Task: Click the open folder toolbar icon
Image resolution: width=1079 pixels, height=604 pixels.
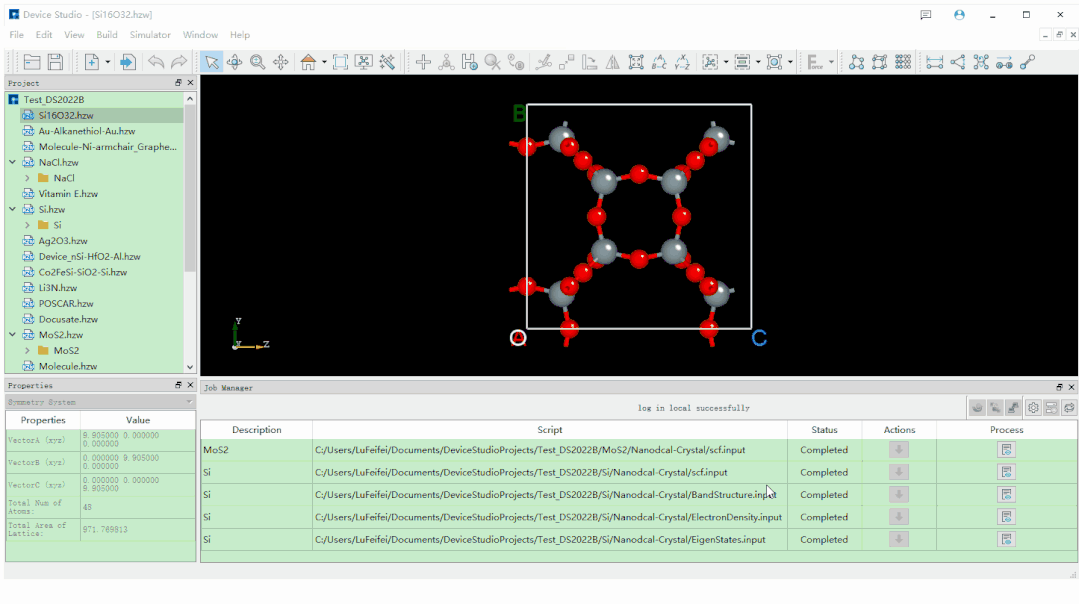Action: 32,62
